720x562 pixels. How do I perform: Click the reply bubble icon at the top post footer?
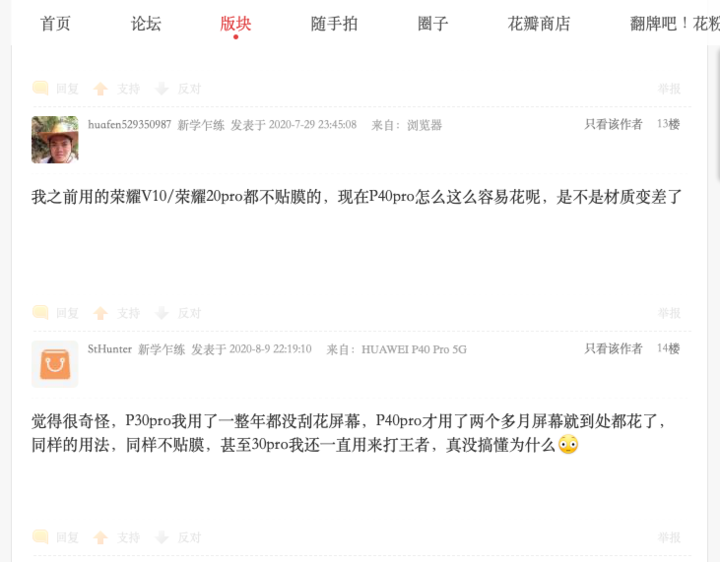40,88
